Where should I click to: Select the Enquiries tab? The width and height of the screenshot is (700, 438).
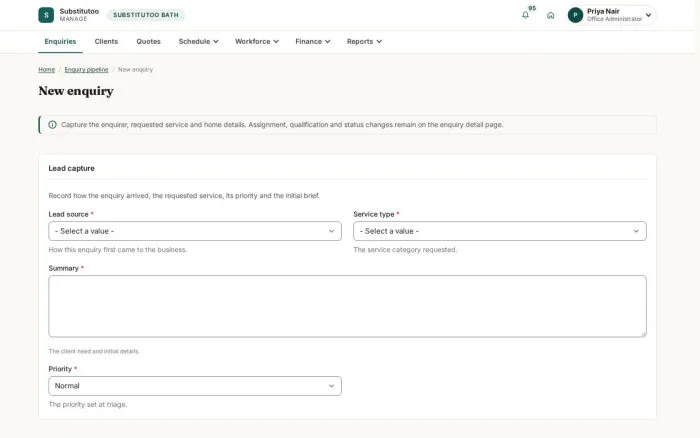tap(60, 42)
